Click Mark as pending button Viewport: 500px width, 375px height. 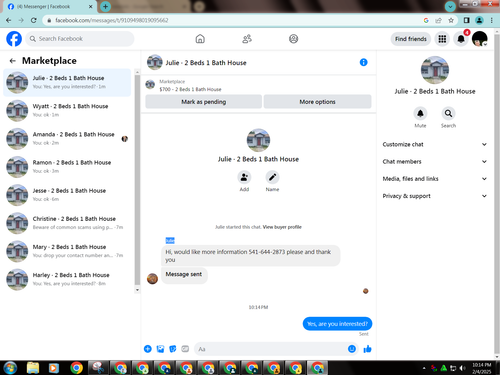pyautogui.click(x=204, y=102)
